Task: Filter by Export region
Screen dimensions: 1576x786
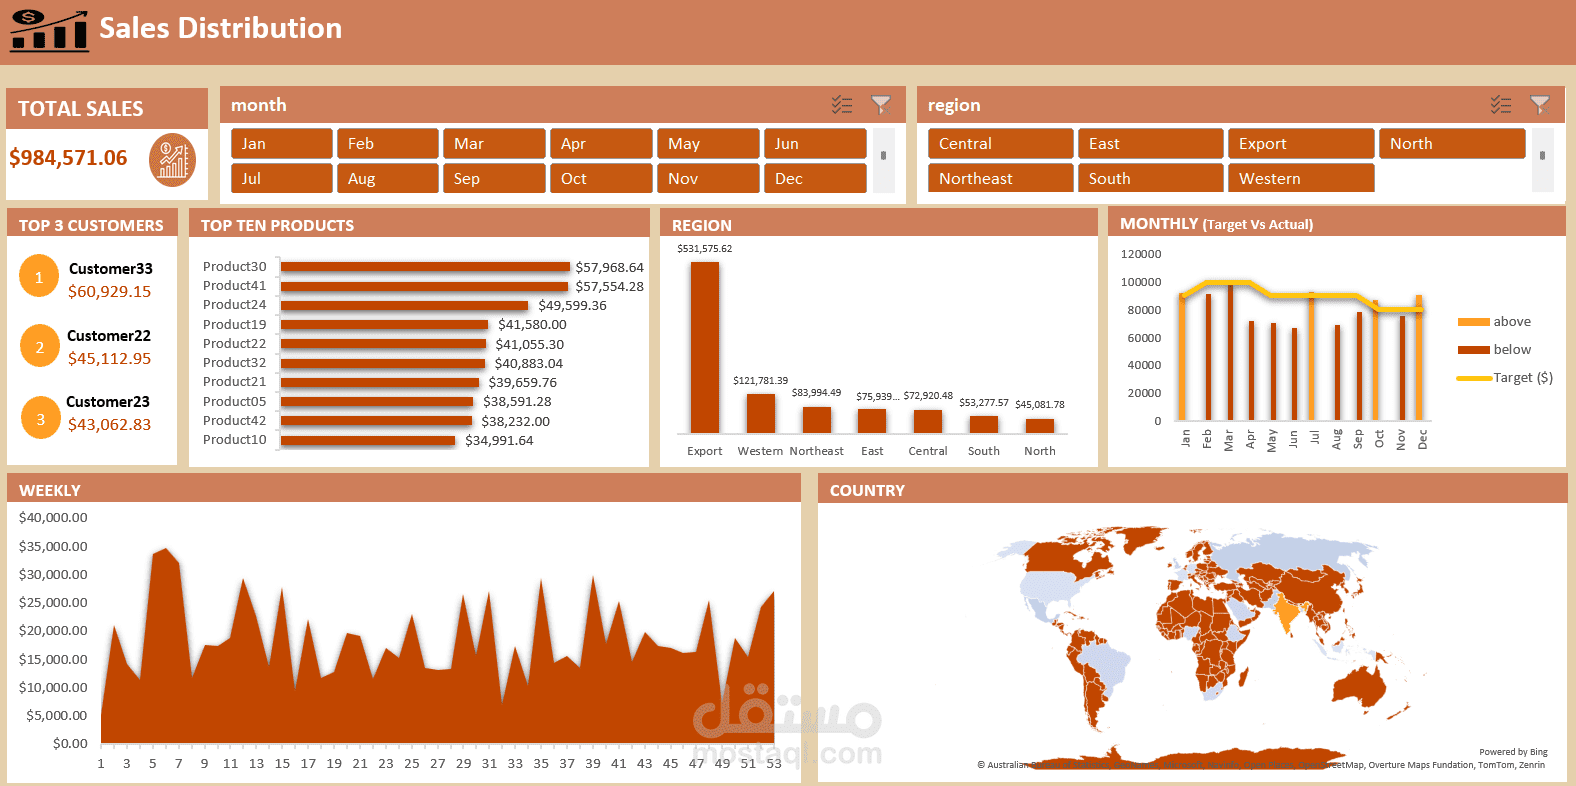Action: coord(1301,143)
